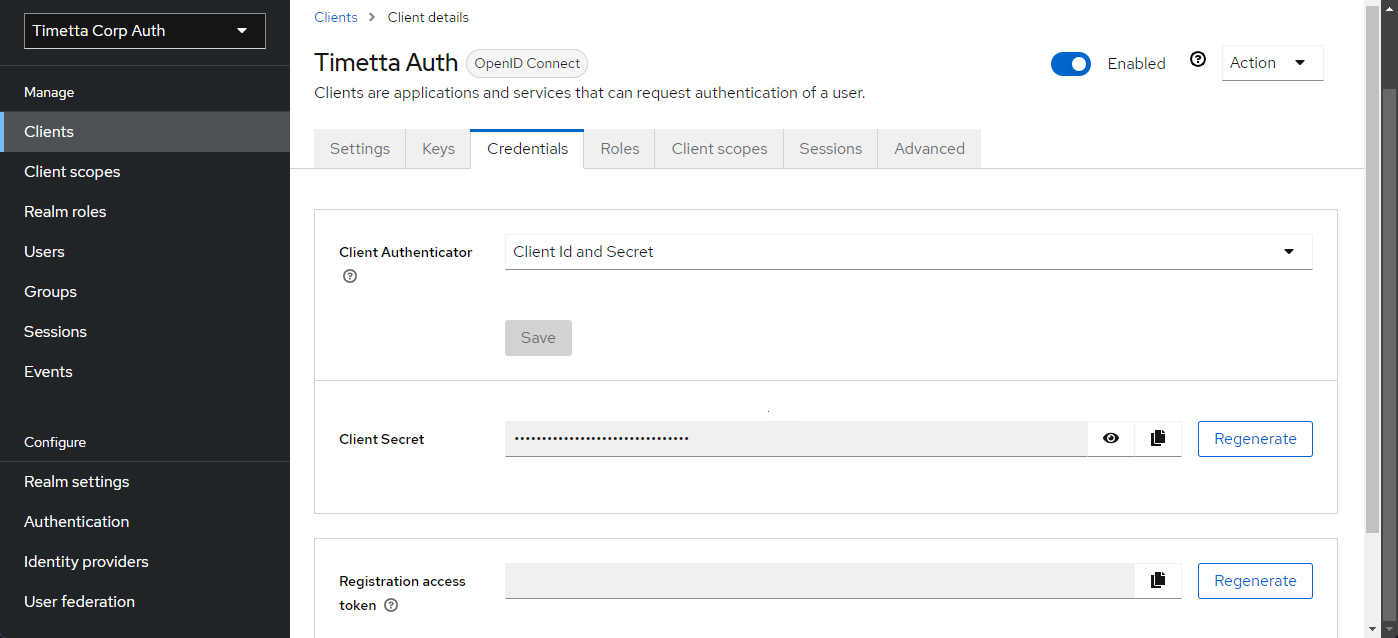Toggle the Enabled switch for the client
1398x638 pixels.
pos(1071,64)
